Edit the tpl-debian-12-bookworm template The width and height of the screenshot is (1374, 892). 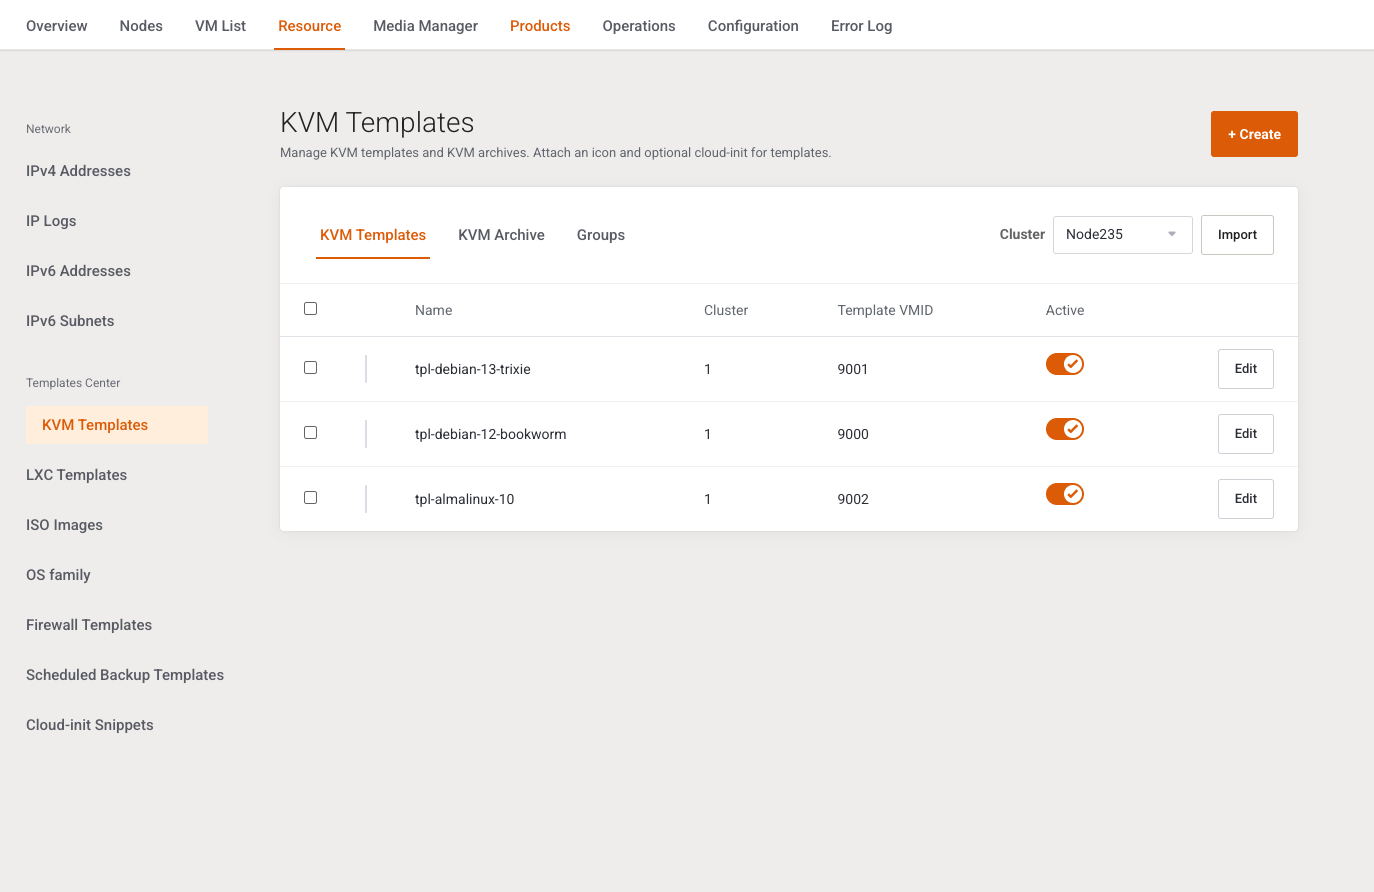[1245, 434]
